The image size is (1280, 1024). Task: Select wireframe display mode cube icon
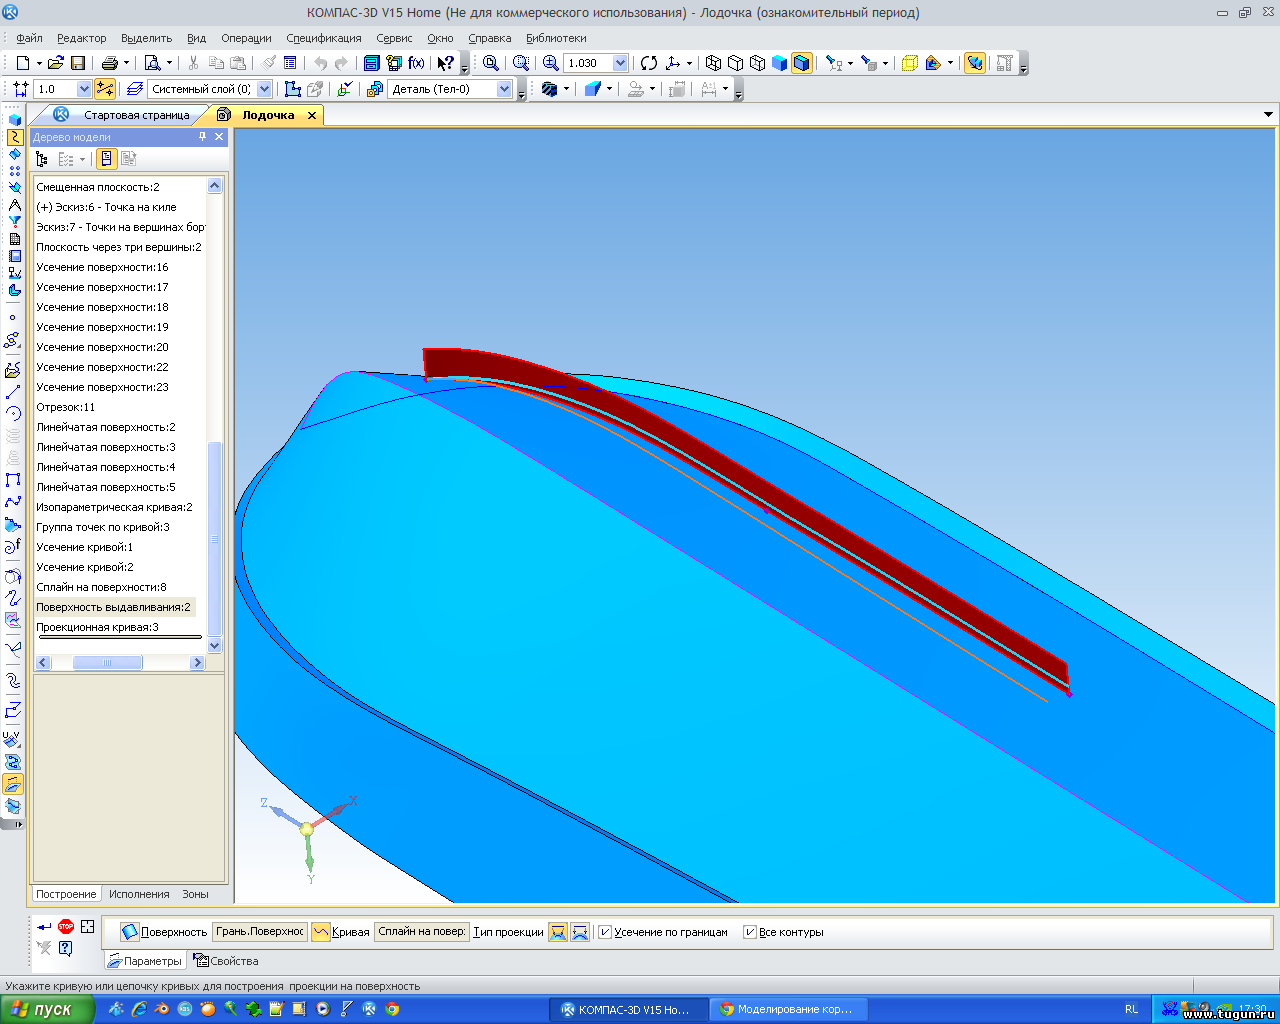pyautogui.click(x=713, y=63)
